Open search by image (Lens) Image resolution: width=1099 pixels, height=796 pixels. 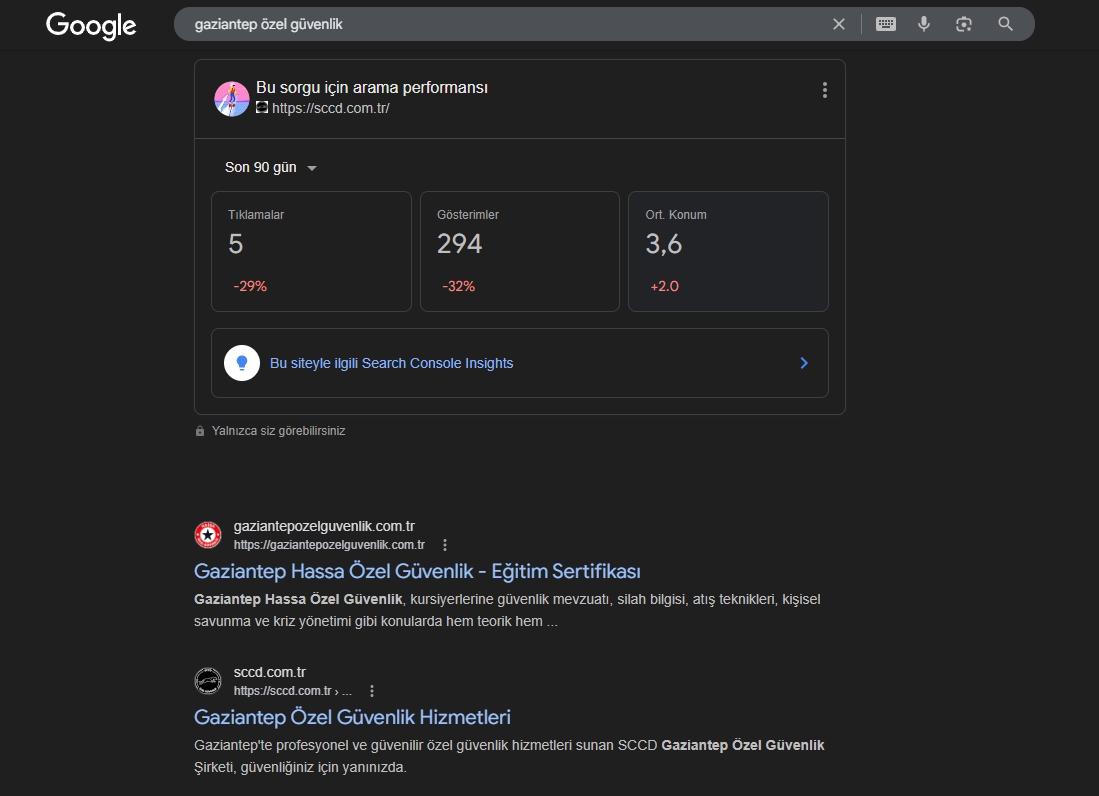tap(964, 24)
